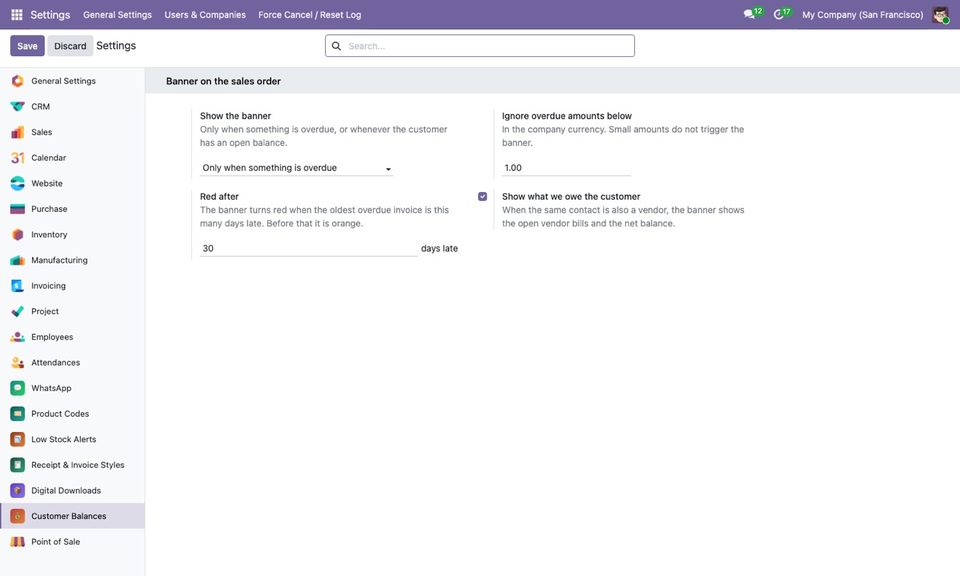Image resolution: width=960 pixels, height=576 pixels.
Task: Click the Digital Downloads sidebar icon
Action: pos(18,491)
